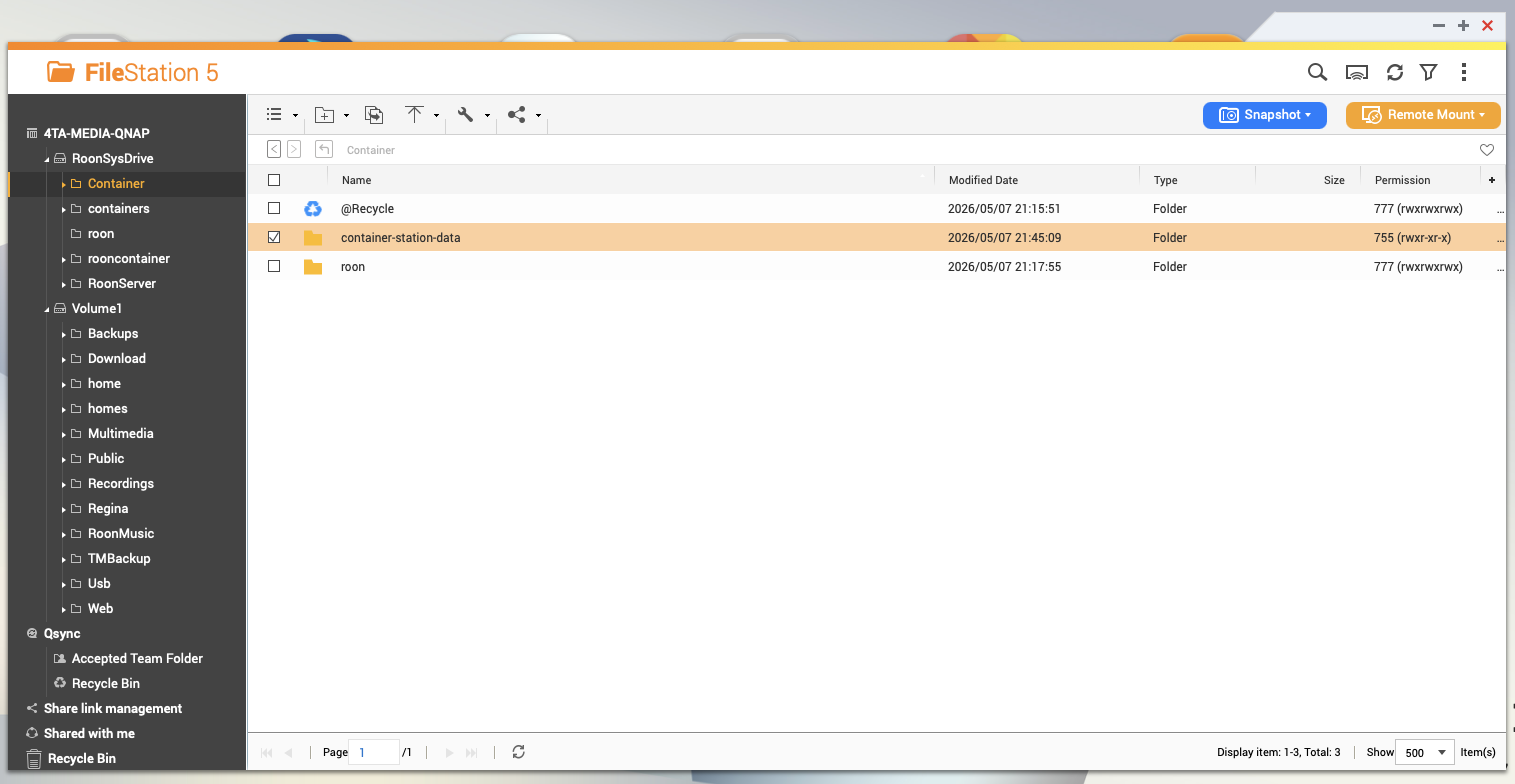
Task: Click the container-station-data folder icon
Action: click(x=313, y=238)
